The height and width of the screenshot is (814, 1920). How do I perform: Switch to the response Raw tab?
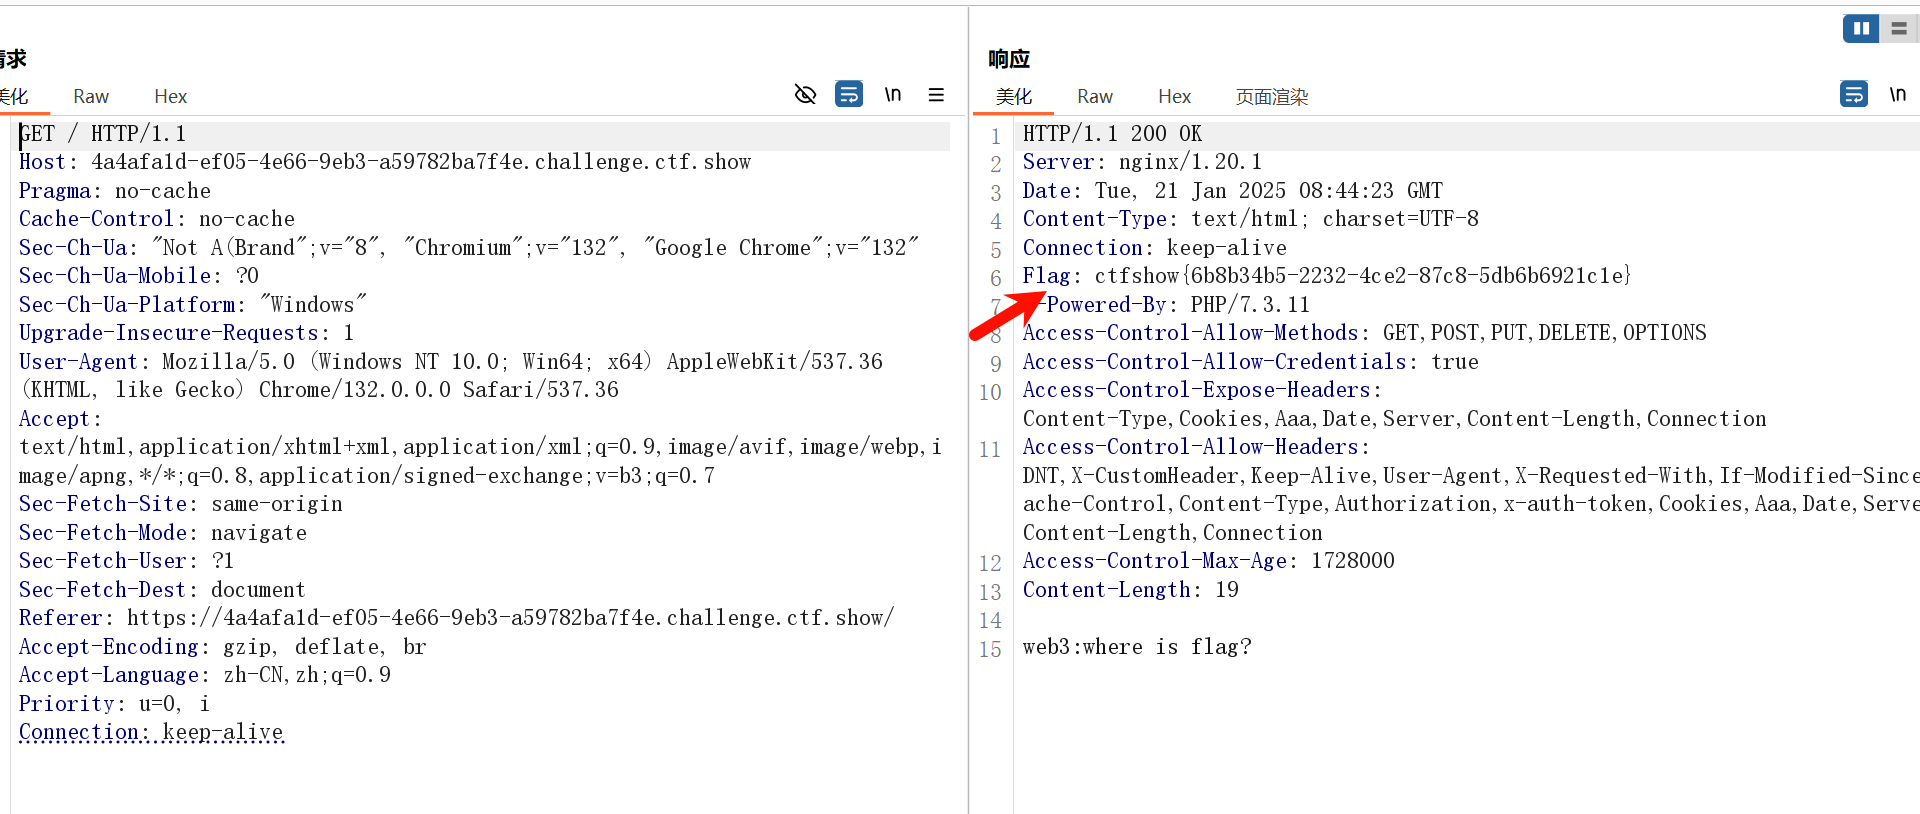[x=1094, y=97]
